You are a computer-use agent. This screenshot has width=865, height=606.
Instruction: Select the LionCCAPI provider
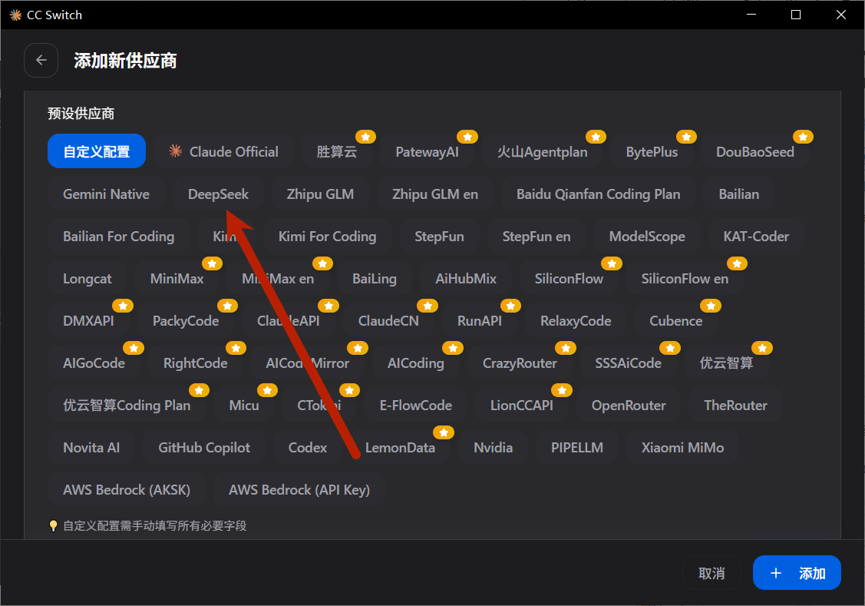(x=522, y=405)
